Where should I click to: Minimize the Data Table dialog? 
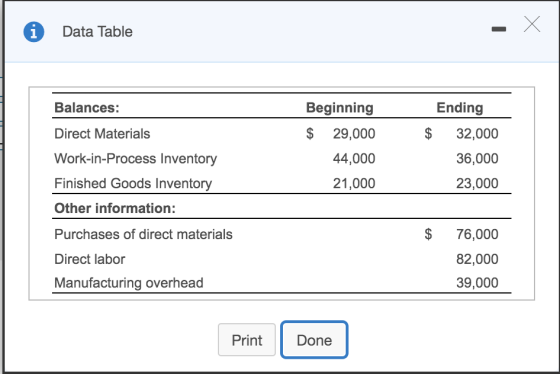pos(499,29)
